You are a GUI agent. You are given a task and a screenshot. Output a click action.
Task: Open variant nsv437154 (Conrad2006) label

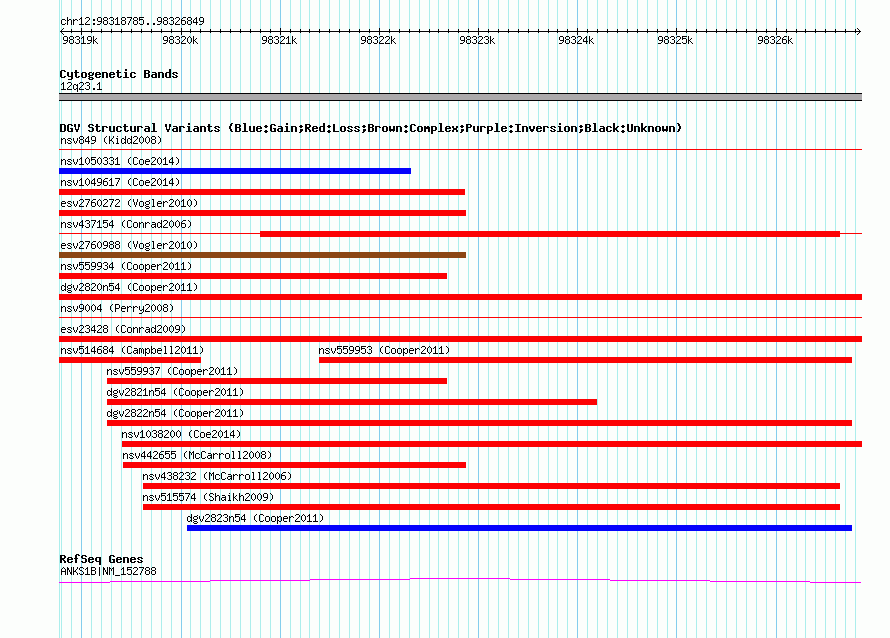pos(126,224)
